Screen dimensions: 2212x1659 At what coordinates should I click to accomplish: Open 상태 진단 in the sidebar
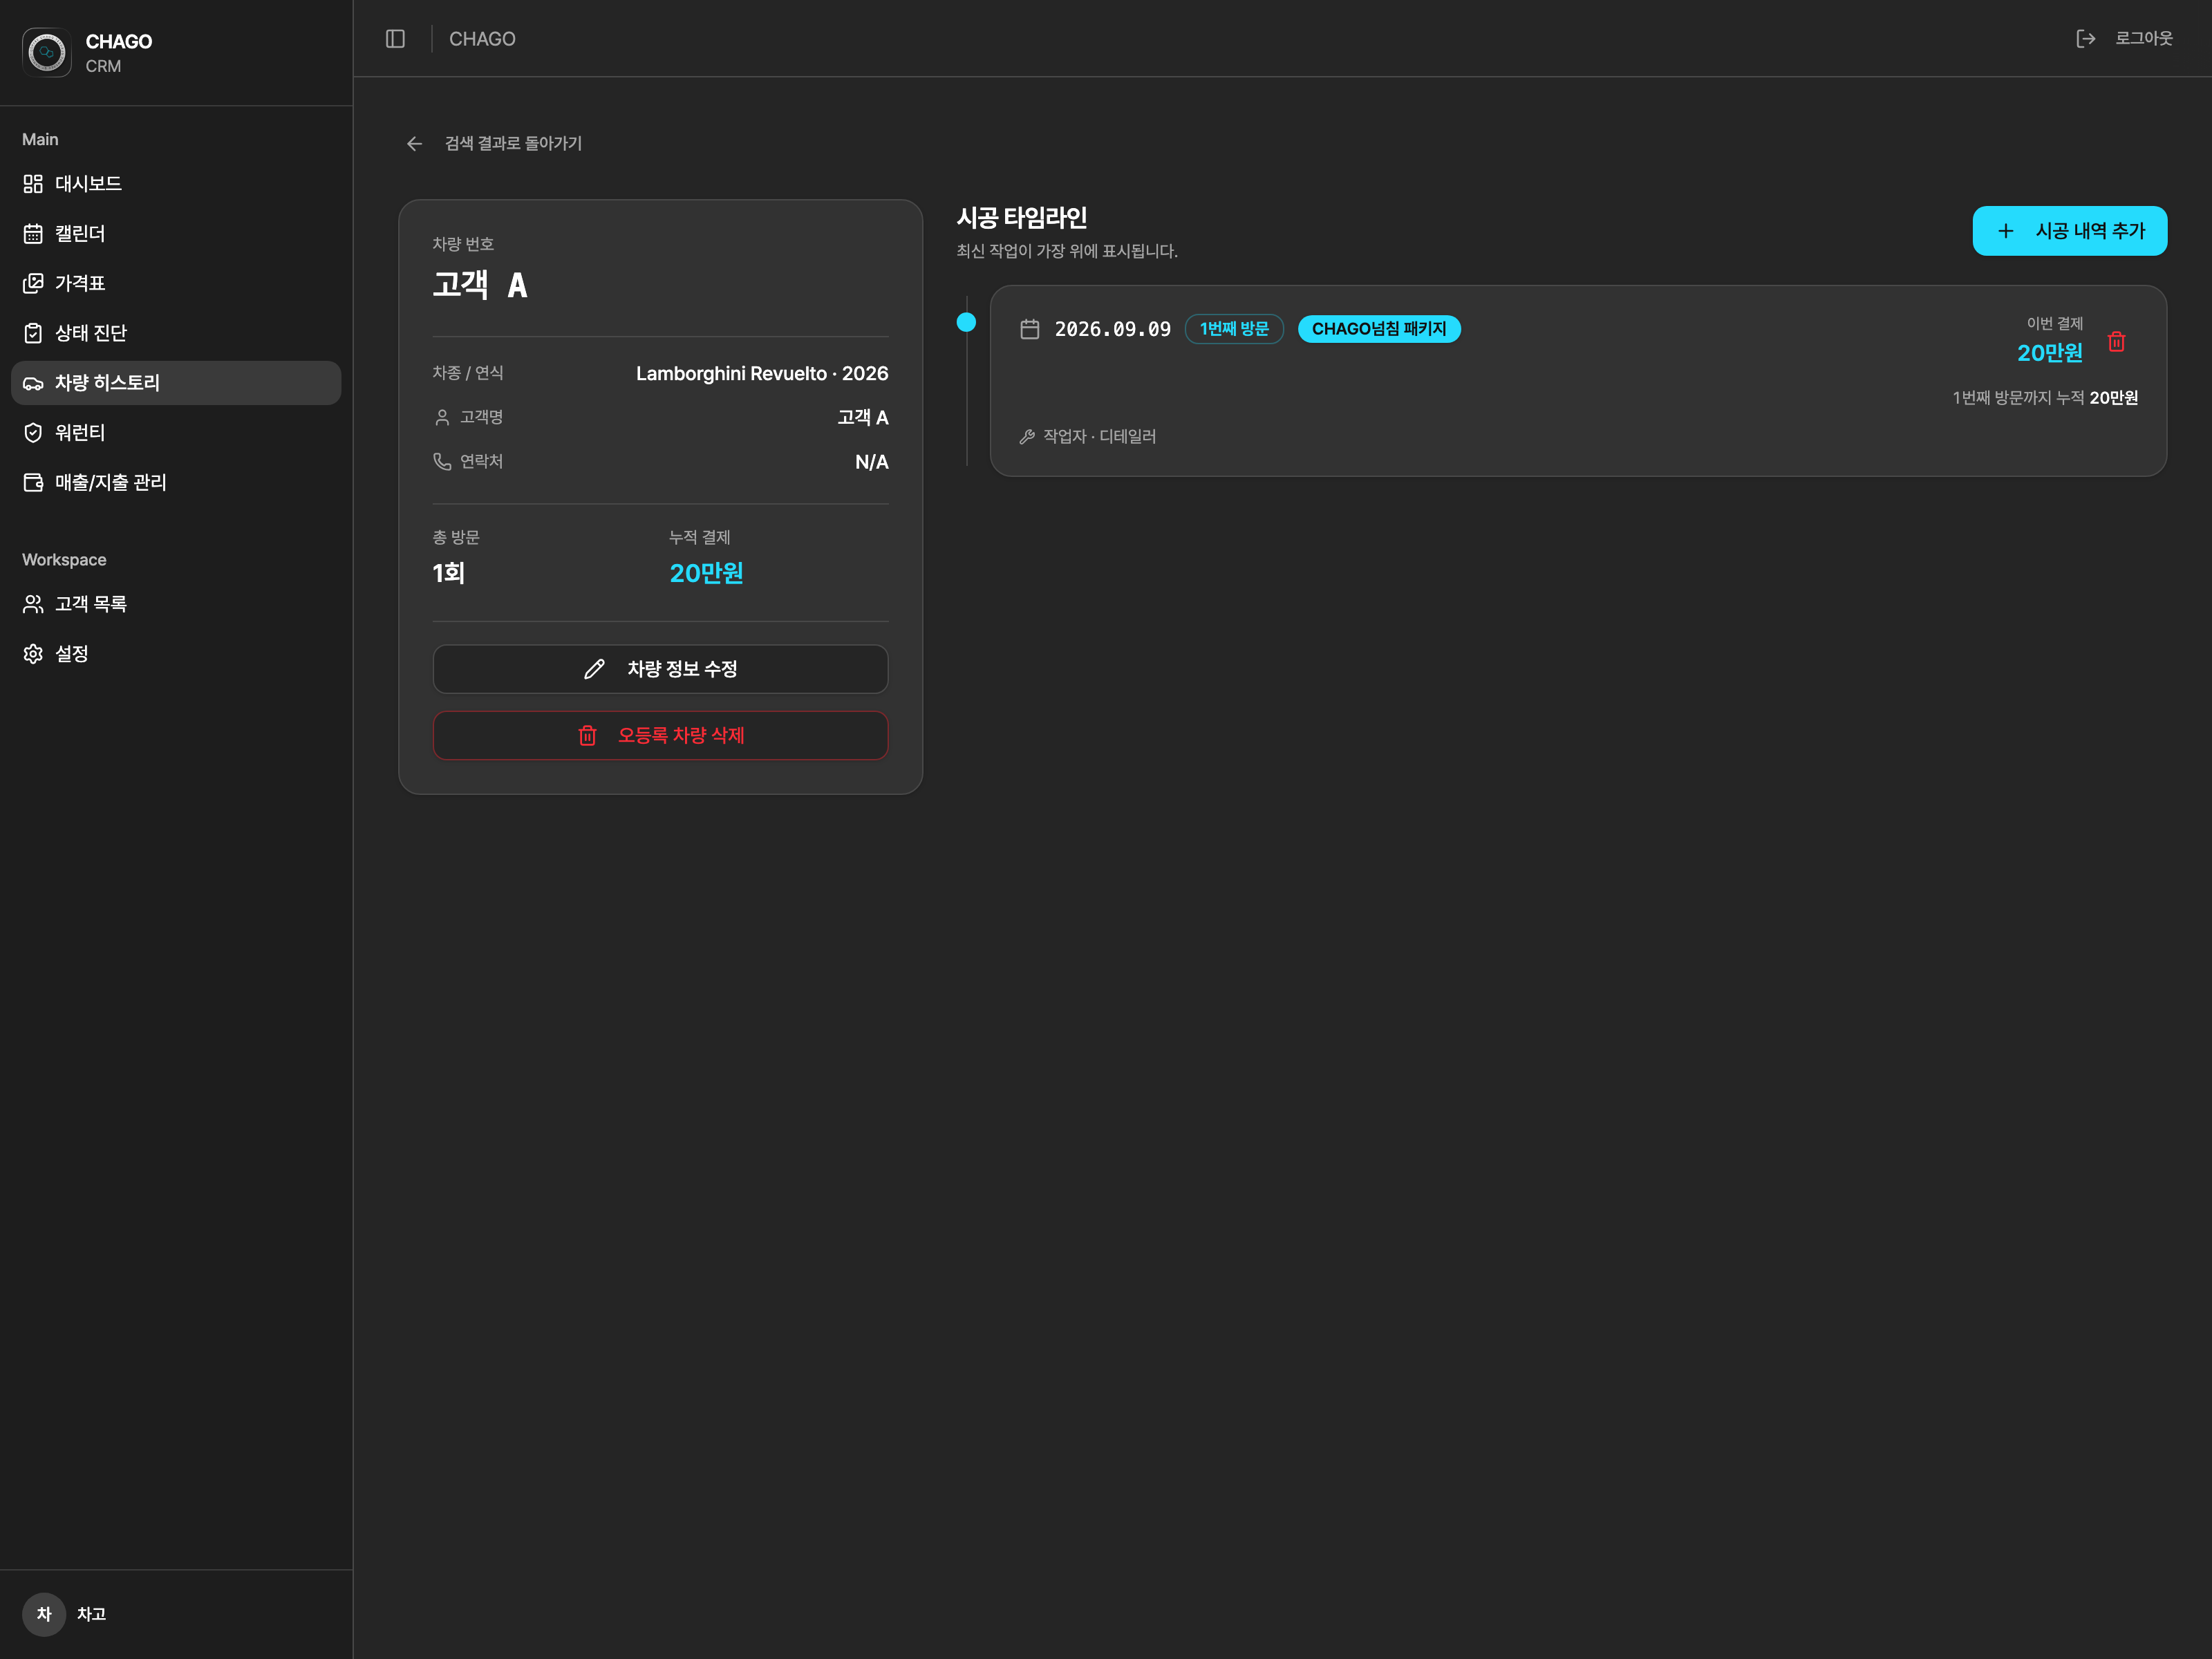coord(176,333)
